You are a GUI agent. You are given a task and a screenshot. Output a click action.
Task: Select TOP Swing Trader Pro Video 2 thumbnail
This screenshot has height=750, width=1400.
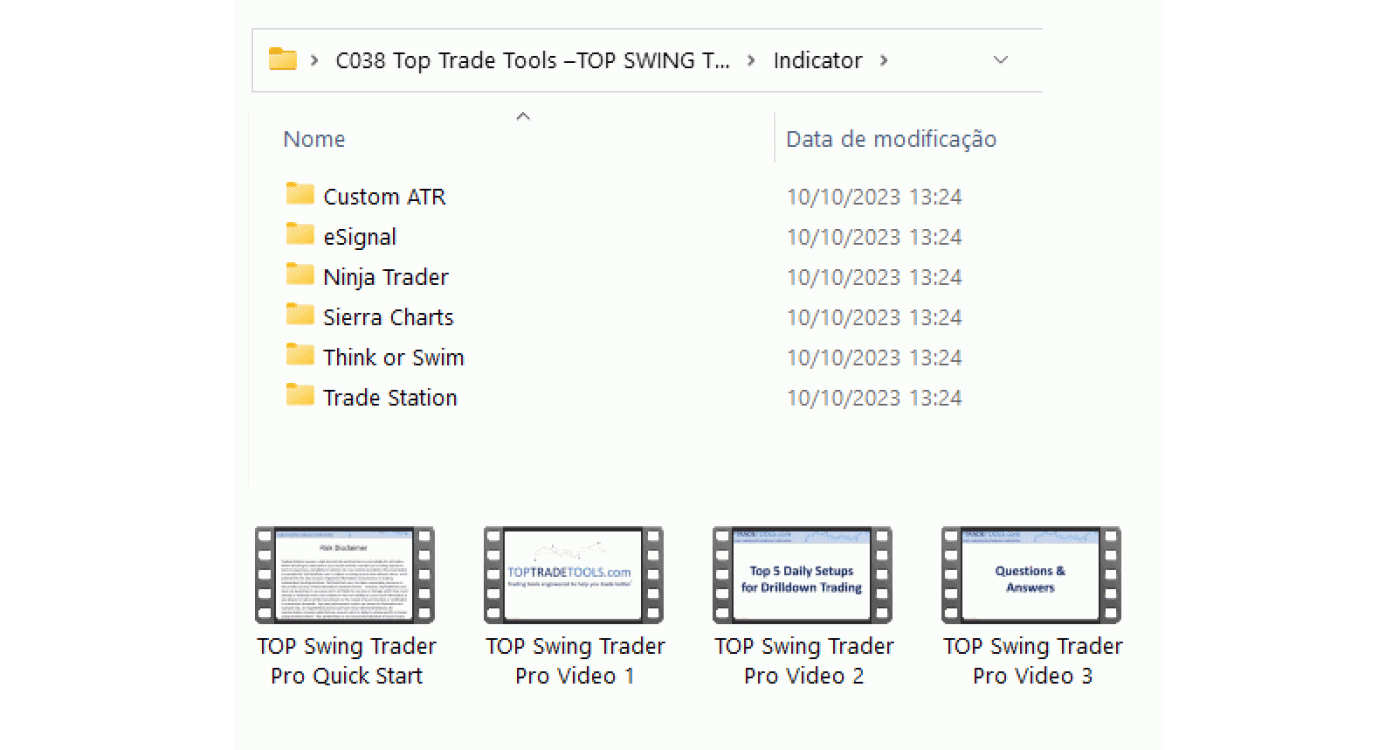click(x=803, y=575)
